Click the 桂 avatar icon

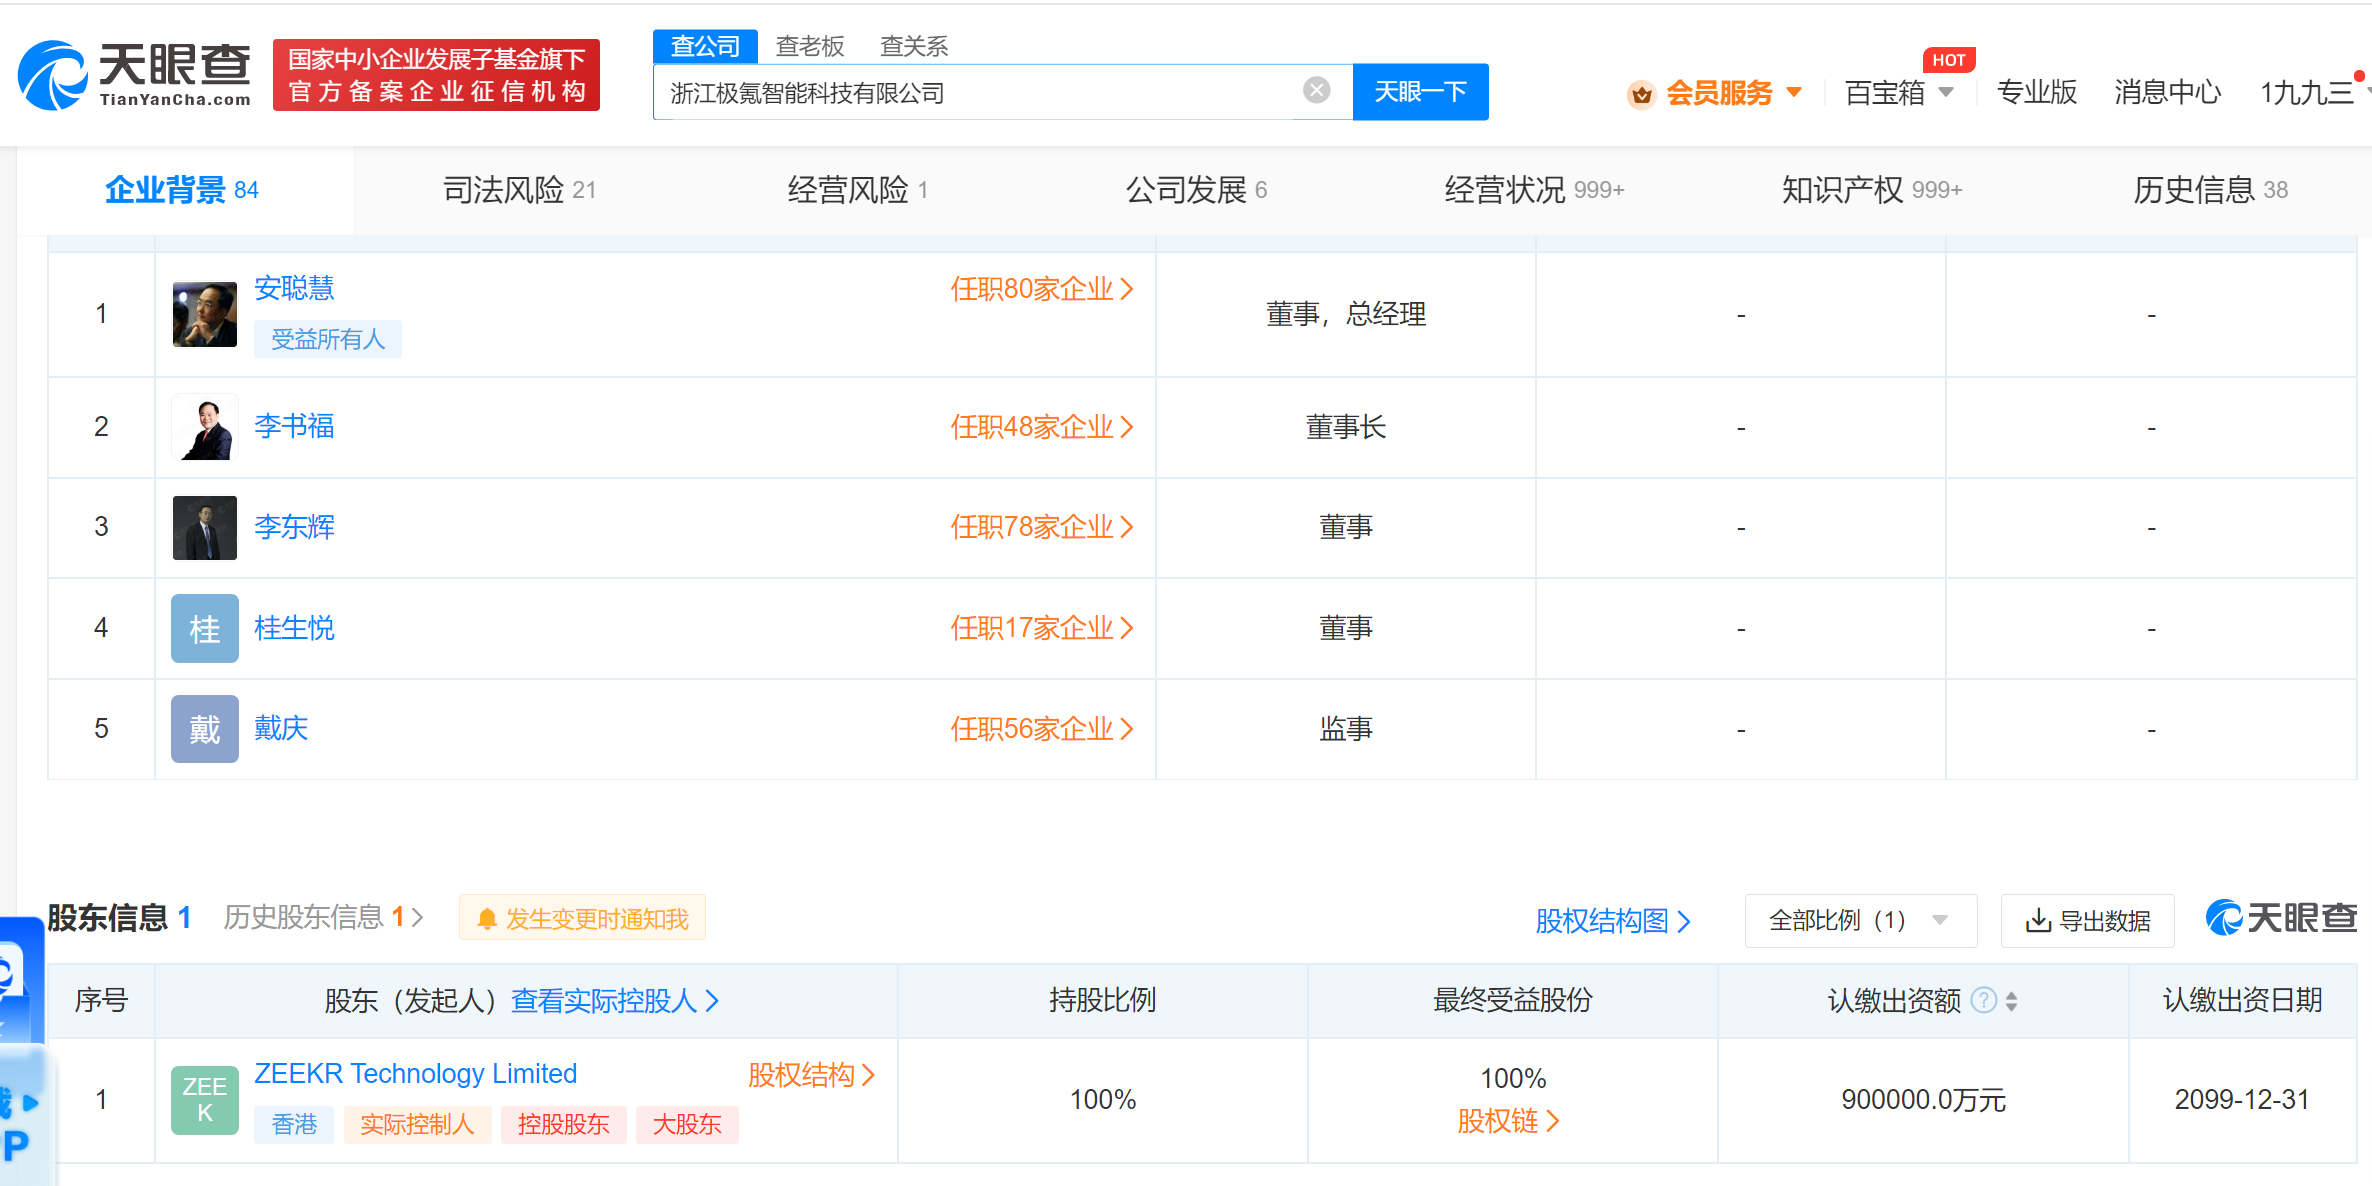tap(205, 628)
